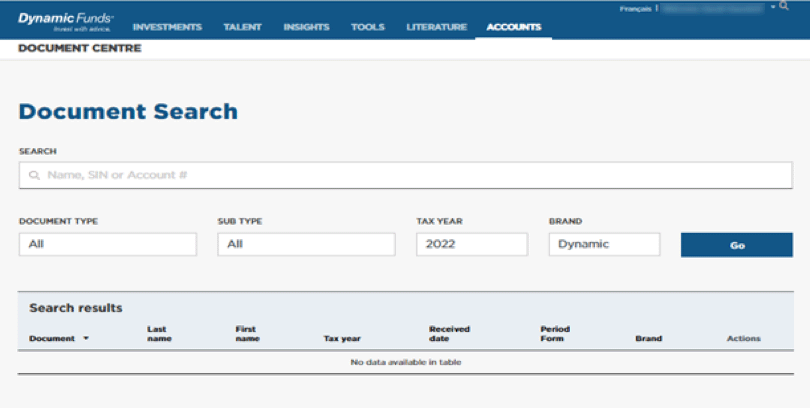Open the top-right search magnifier icon

[784, 6]
